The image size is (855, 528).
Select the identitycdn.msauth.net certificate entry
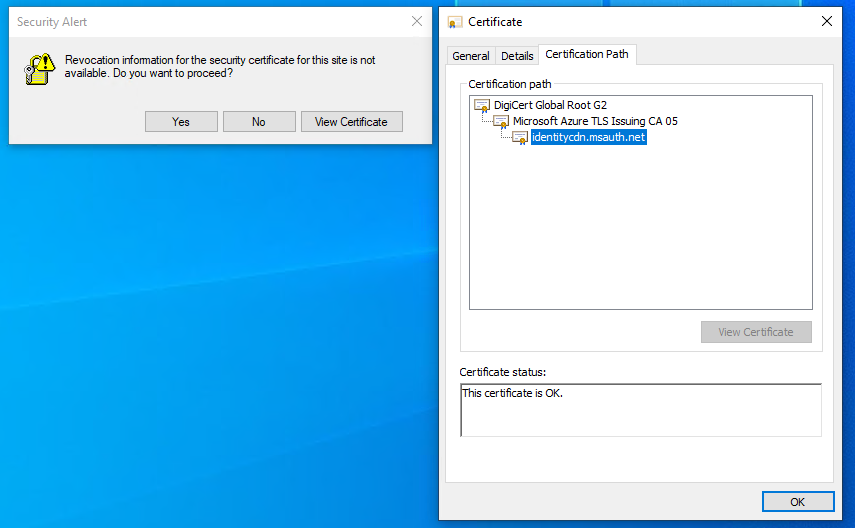coord(588,137)
